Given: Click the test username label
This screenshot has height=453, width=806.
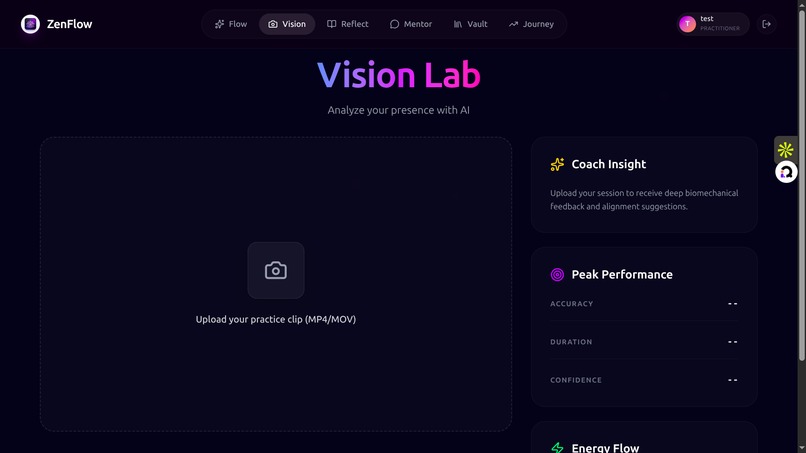Looking at the screenshot, I should pos(707,19).
